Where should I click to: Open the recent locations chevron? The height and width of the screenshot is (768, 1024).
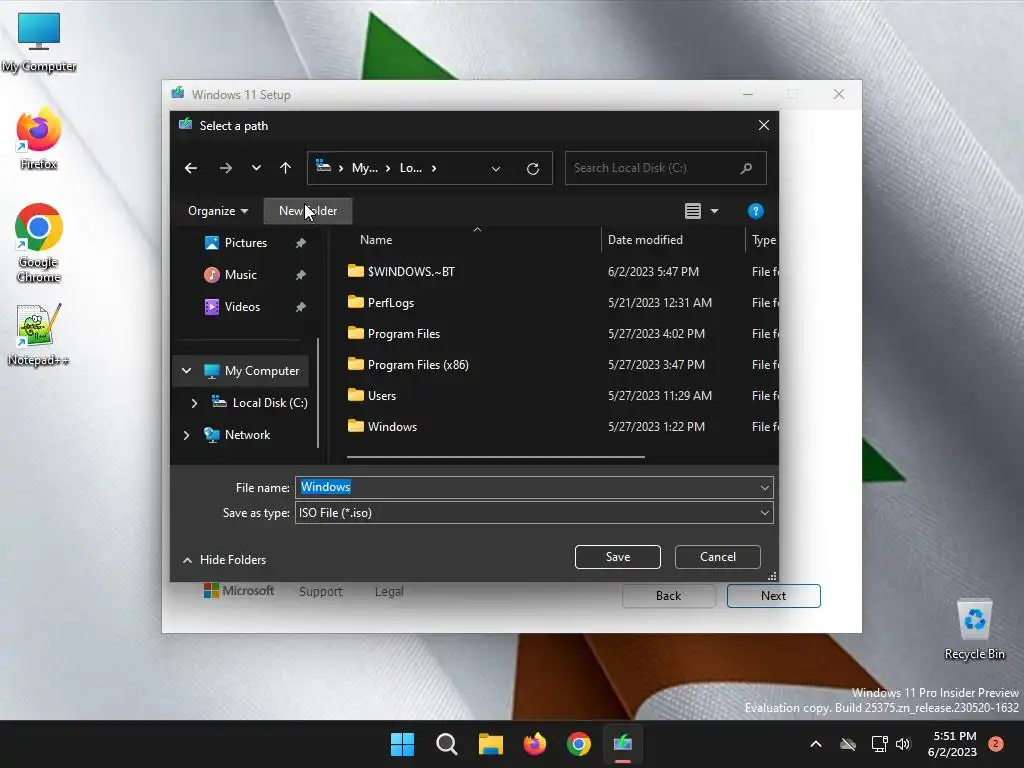pos(256,168)
